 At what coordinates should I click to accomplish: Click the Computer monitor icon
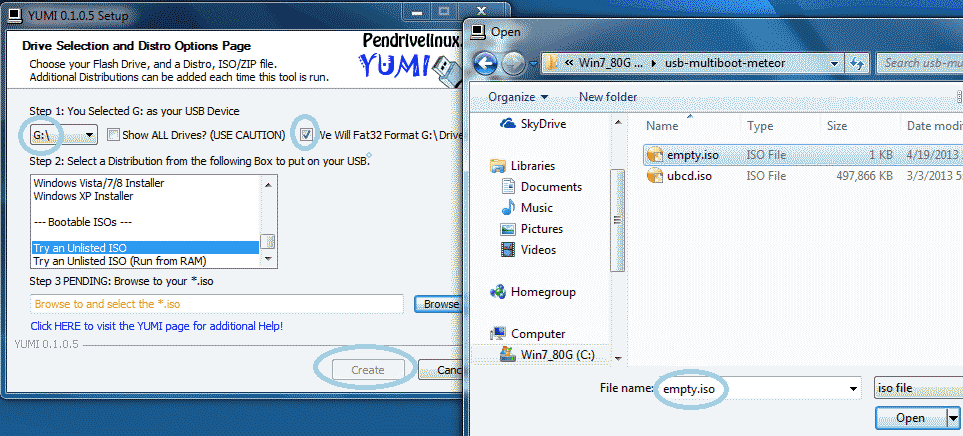[x=497, y=334]
